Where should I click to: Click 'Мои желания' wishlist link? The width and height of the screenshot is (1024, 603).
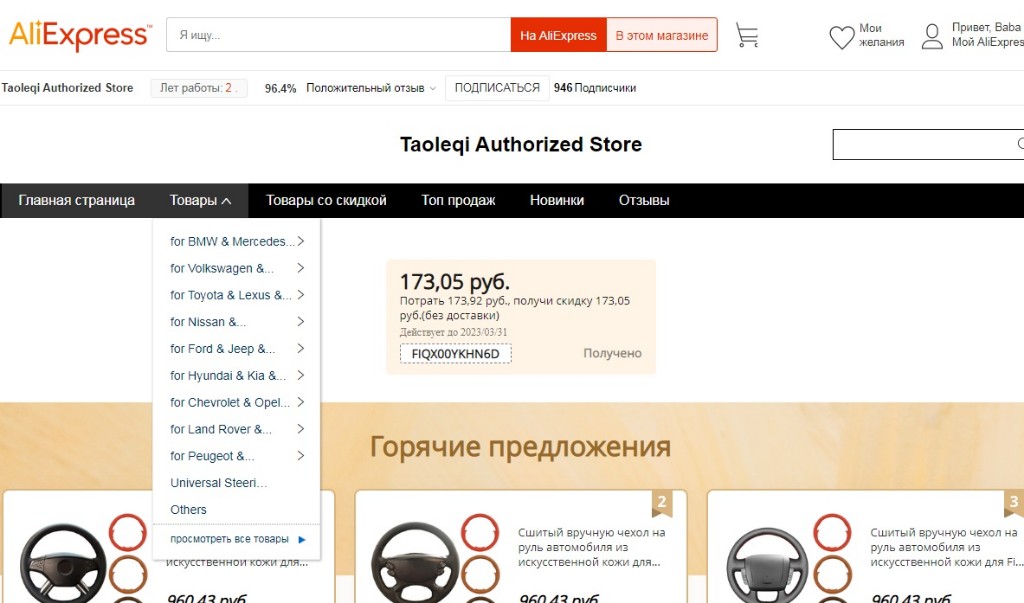[x=881, y=35]
